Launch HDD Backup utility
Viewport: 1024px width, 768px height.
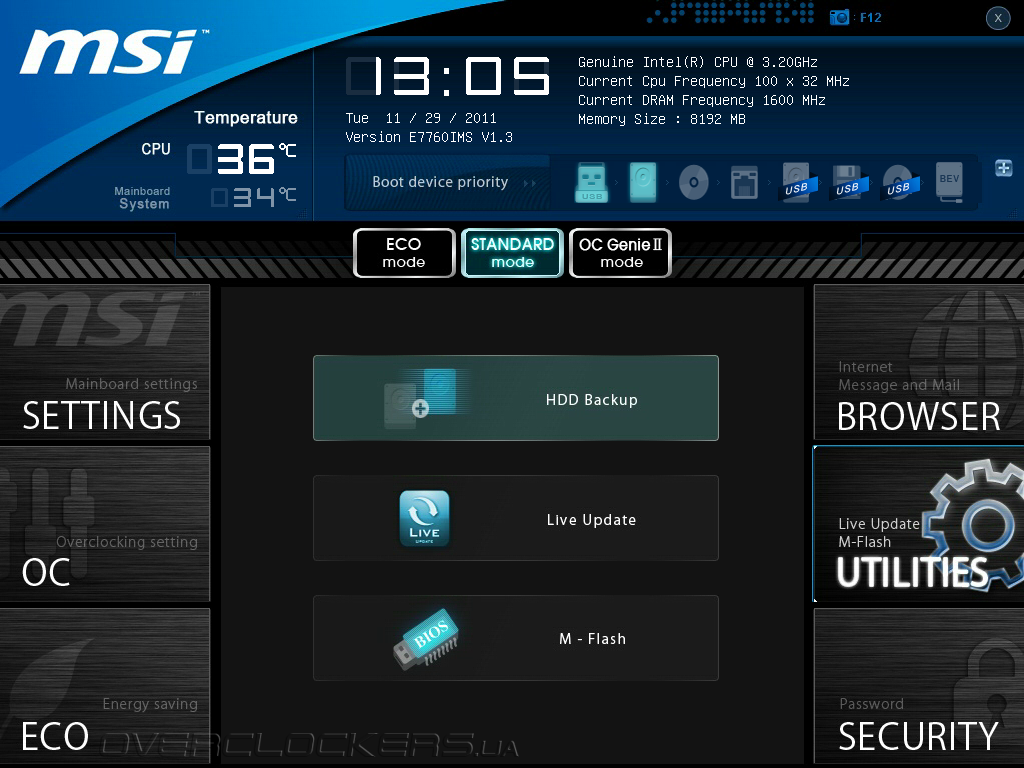click(516, 398)
